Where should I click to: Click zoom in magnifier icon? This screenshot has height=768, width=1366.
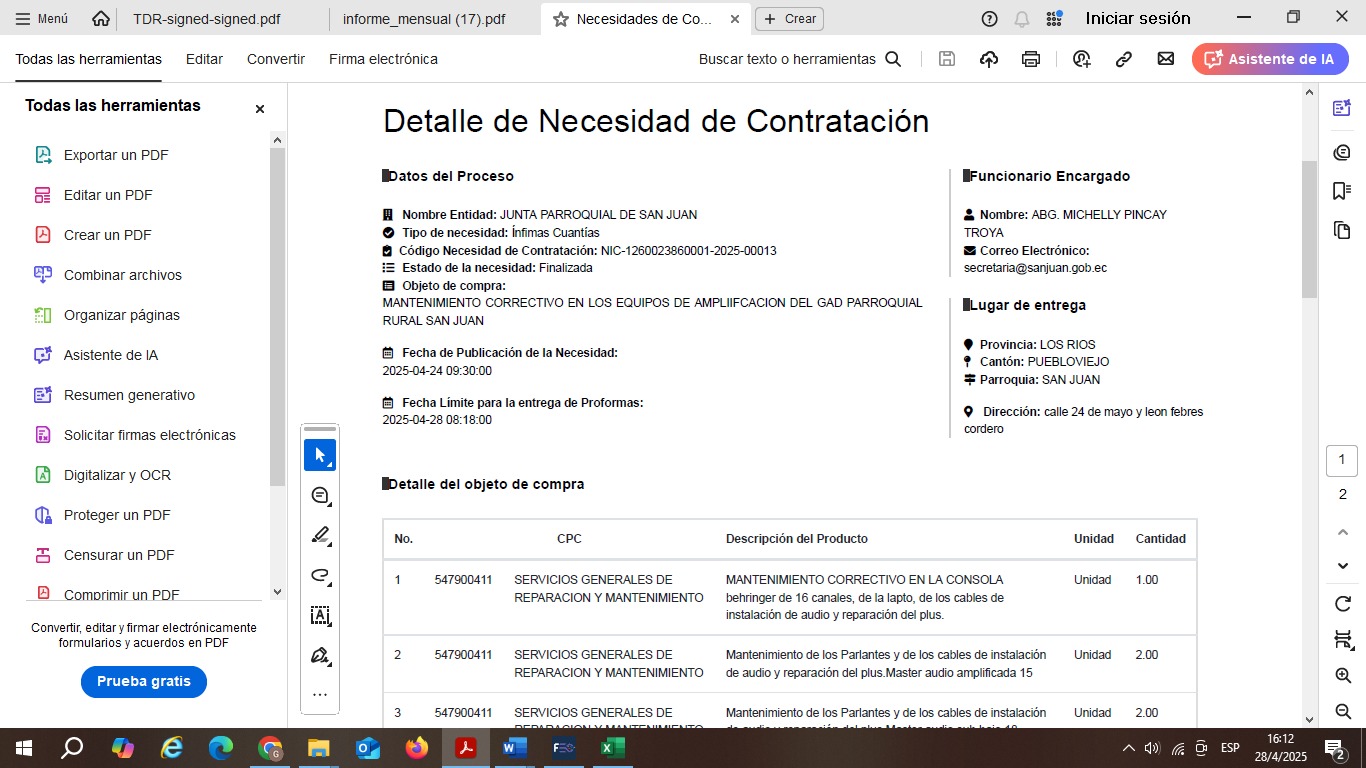[1343, 676]
